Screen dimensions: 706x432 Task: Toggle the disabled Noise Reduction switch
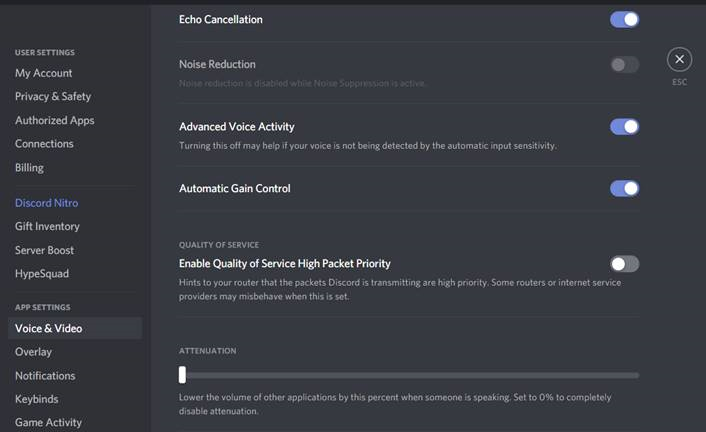(624, 64)
